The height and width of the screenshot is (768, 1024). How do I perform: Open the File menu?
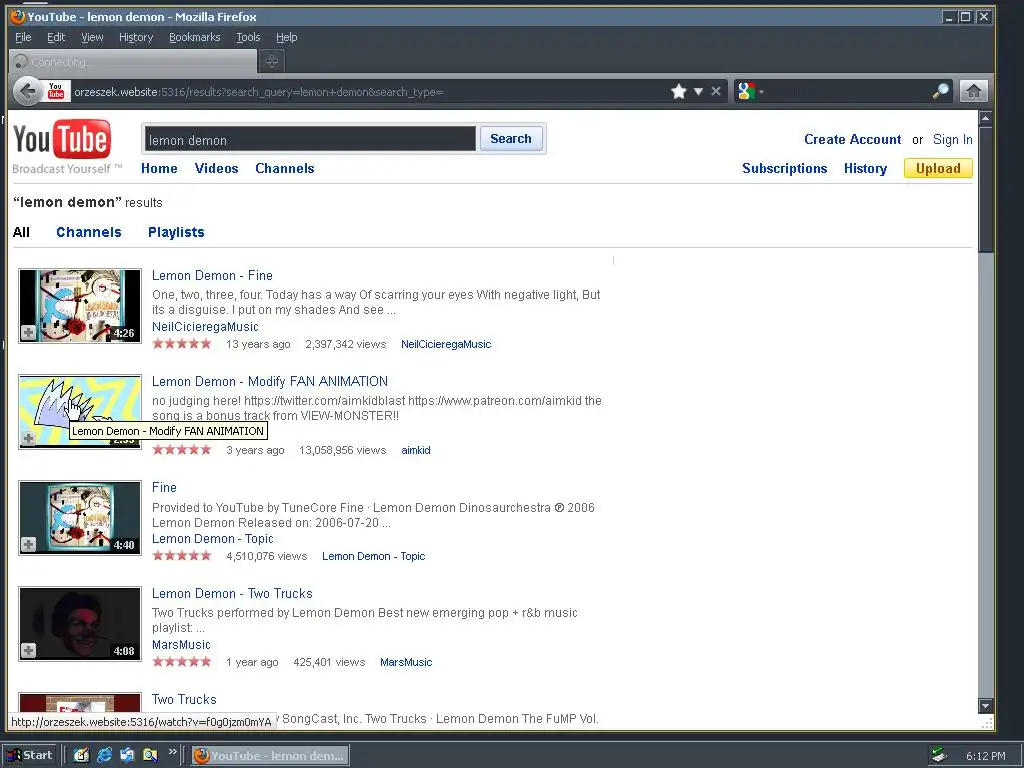click(x=23, y=37)
